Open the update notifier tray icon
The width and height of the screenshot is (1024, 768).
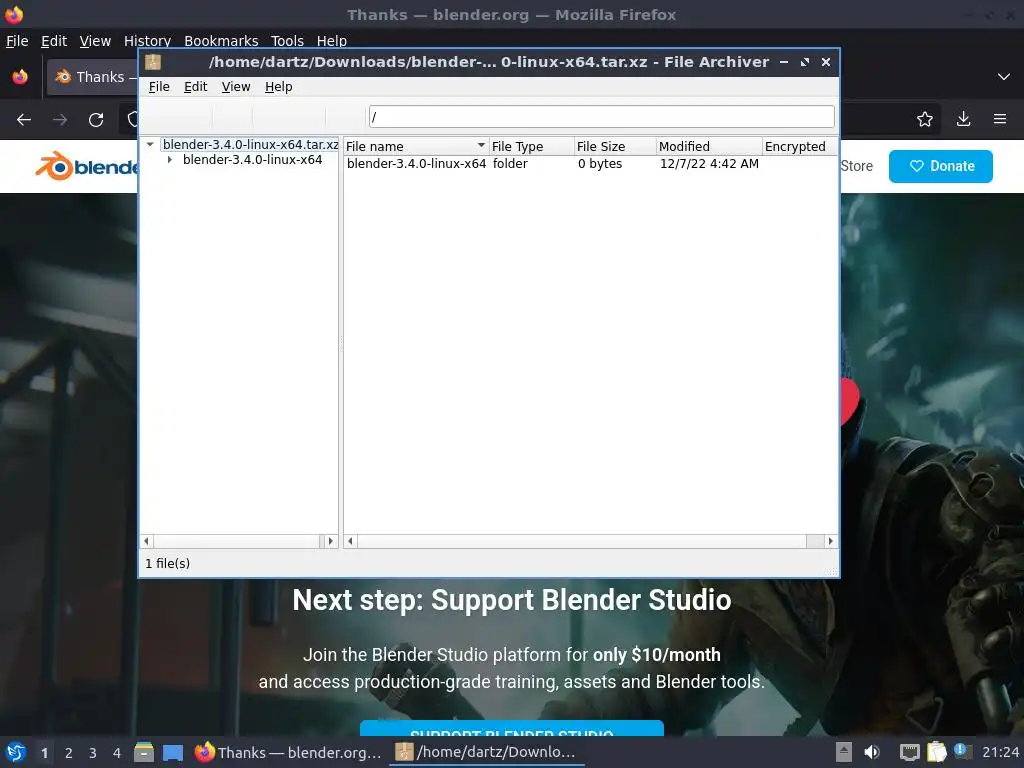[962, 751]
